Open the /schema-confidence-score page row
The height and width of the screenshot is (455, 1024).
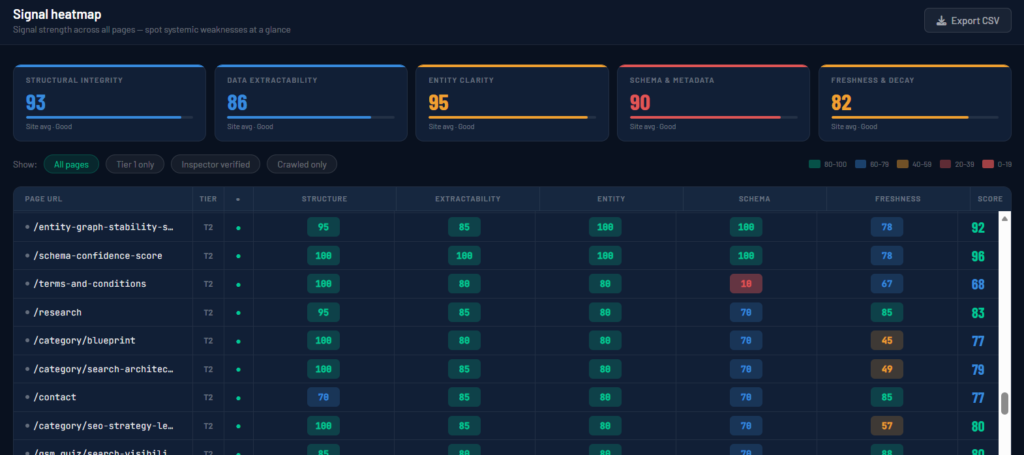click(506, 256)
